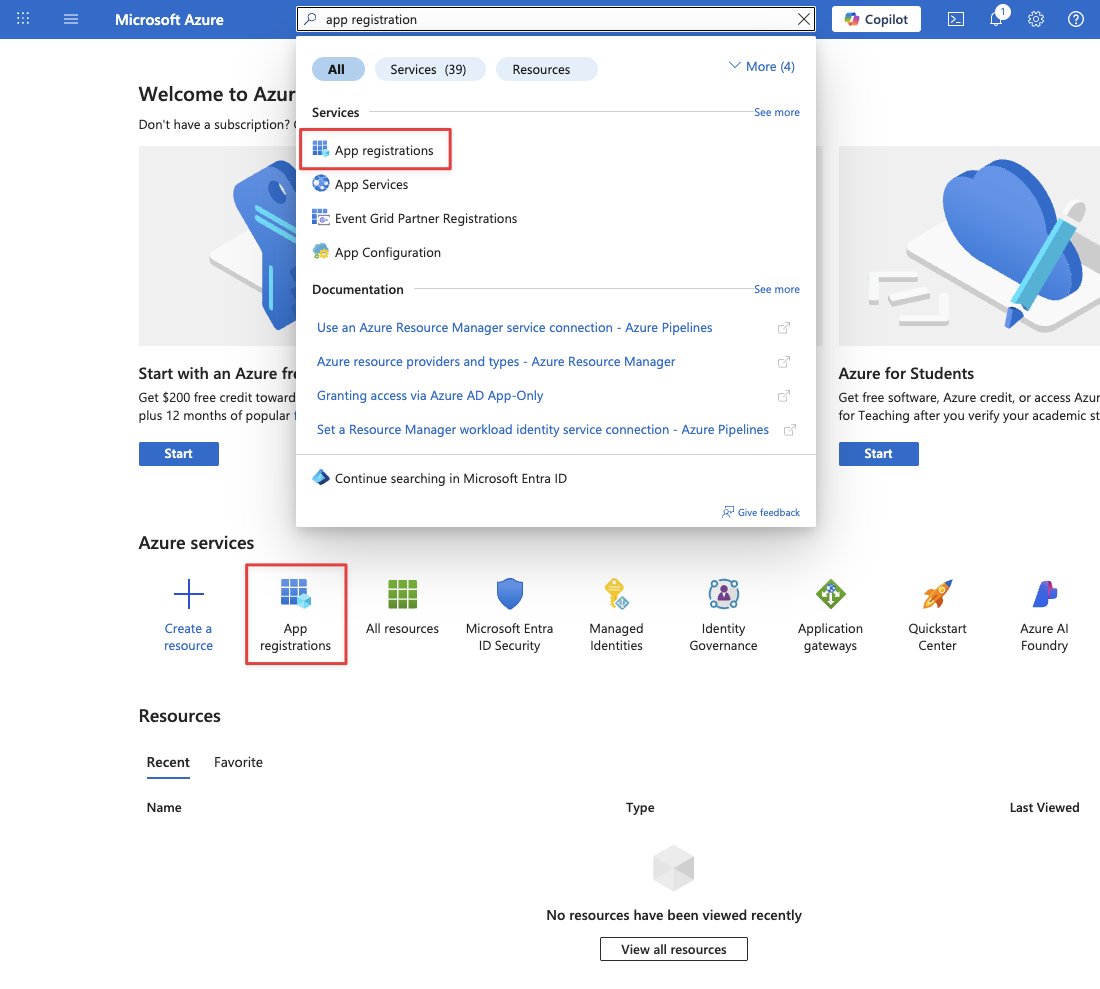This screenshot has height=989, width=1100.
Task: Start the Azure free trial
Action: click(x=179, y=454)
